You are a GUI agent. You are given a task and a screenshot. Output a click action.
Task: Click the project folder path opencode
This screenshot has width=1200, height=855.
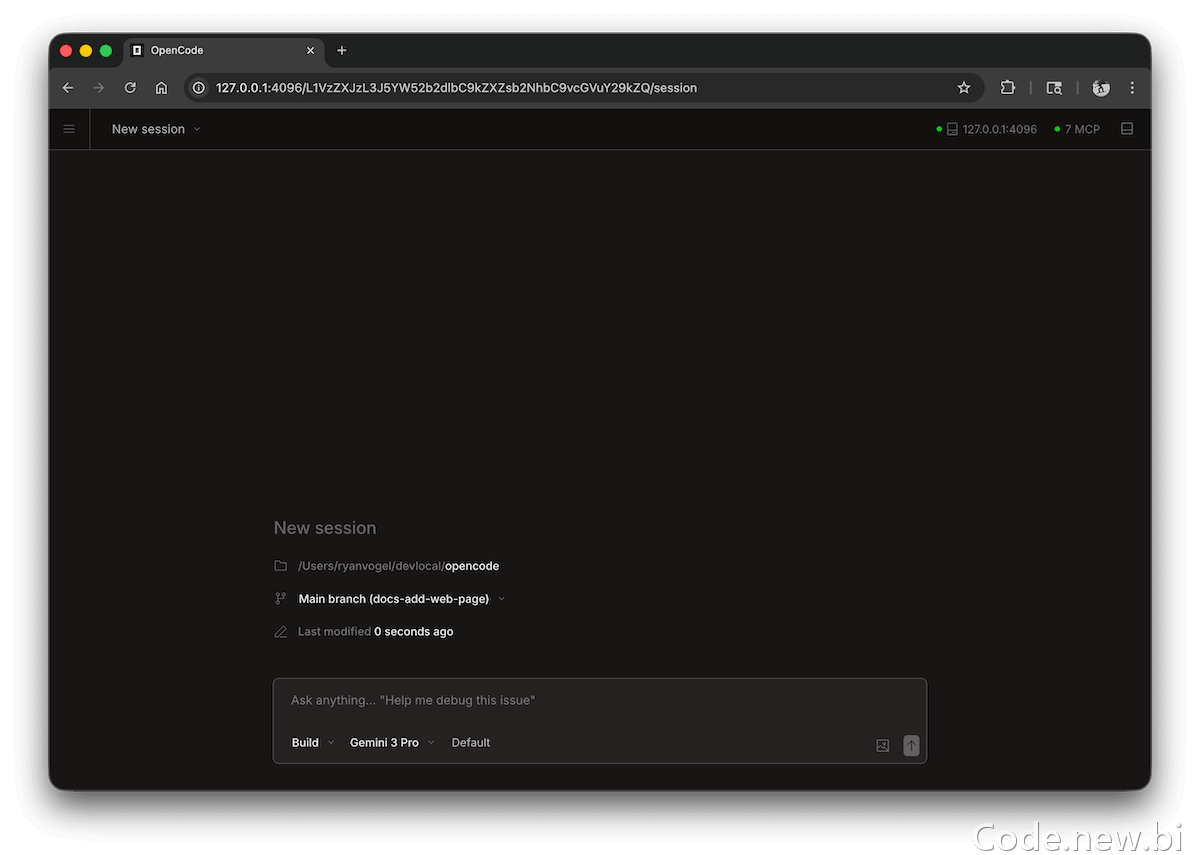[398, 566]
